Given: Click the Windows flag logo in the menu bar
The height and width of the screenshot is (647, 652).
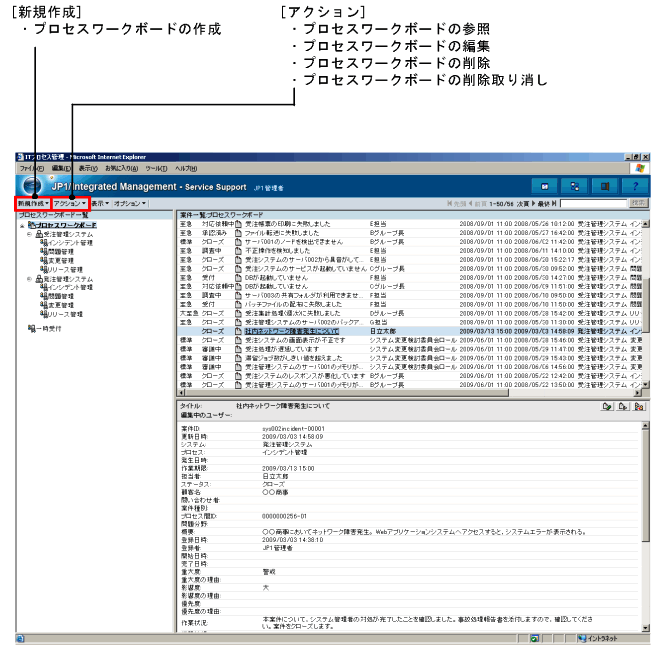Looking at the screenshot, I should point(640,168).
